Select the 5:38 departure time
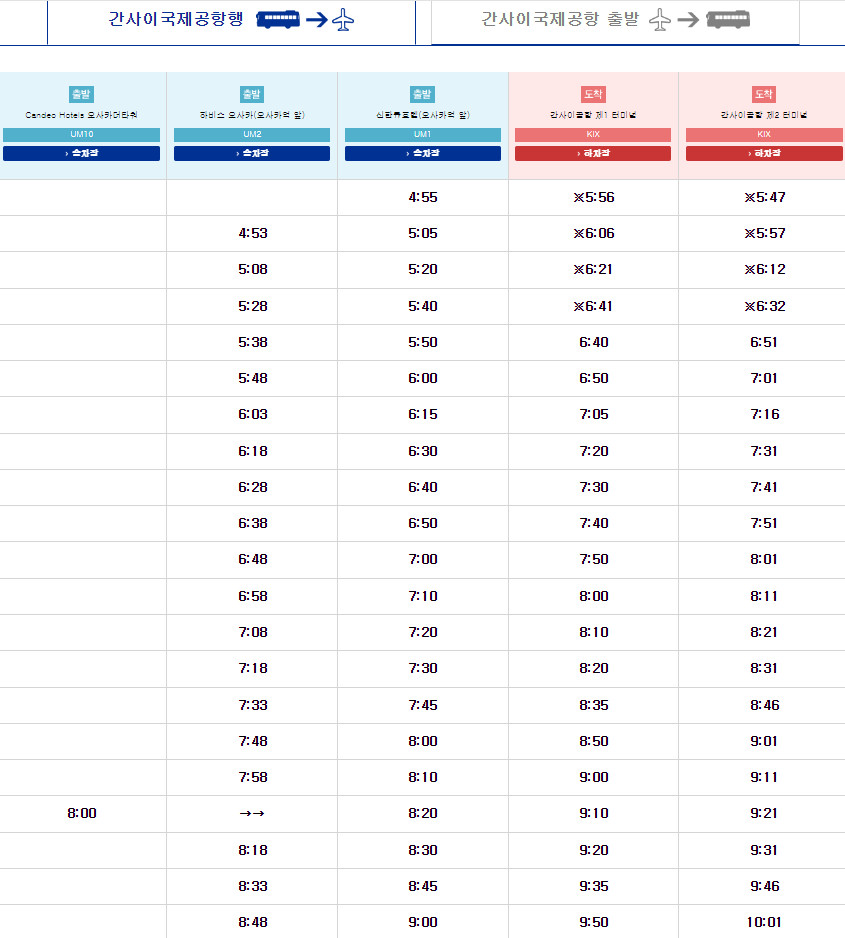This screenshot has height=938, width=845. point(252,342)
